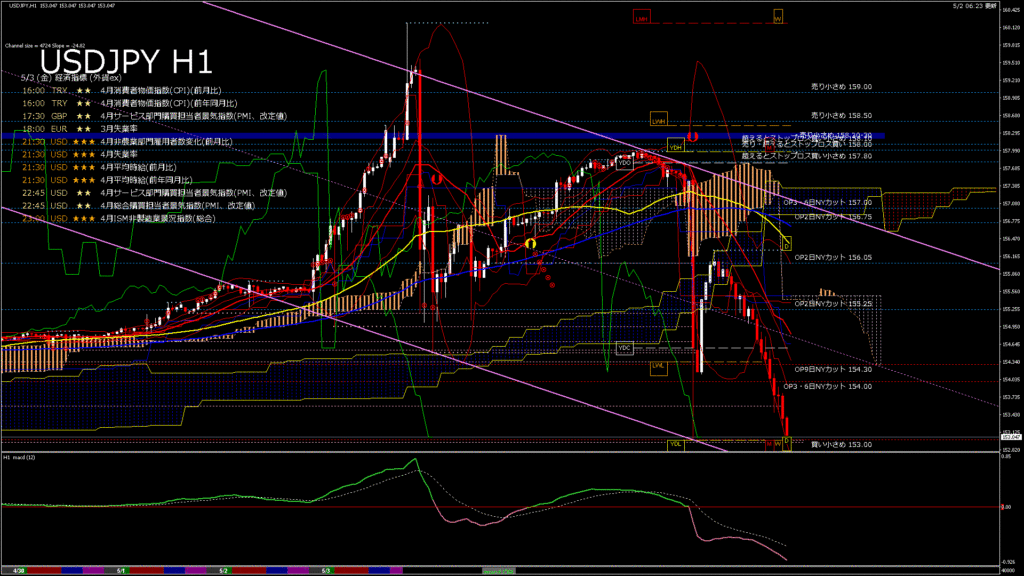The width and height of the screenshot is (1024, 576).
Task: Click the LWL level marker box
Action: coord(658,366)
